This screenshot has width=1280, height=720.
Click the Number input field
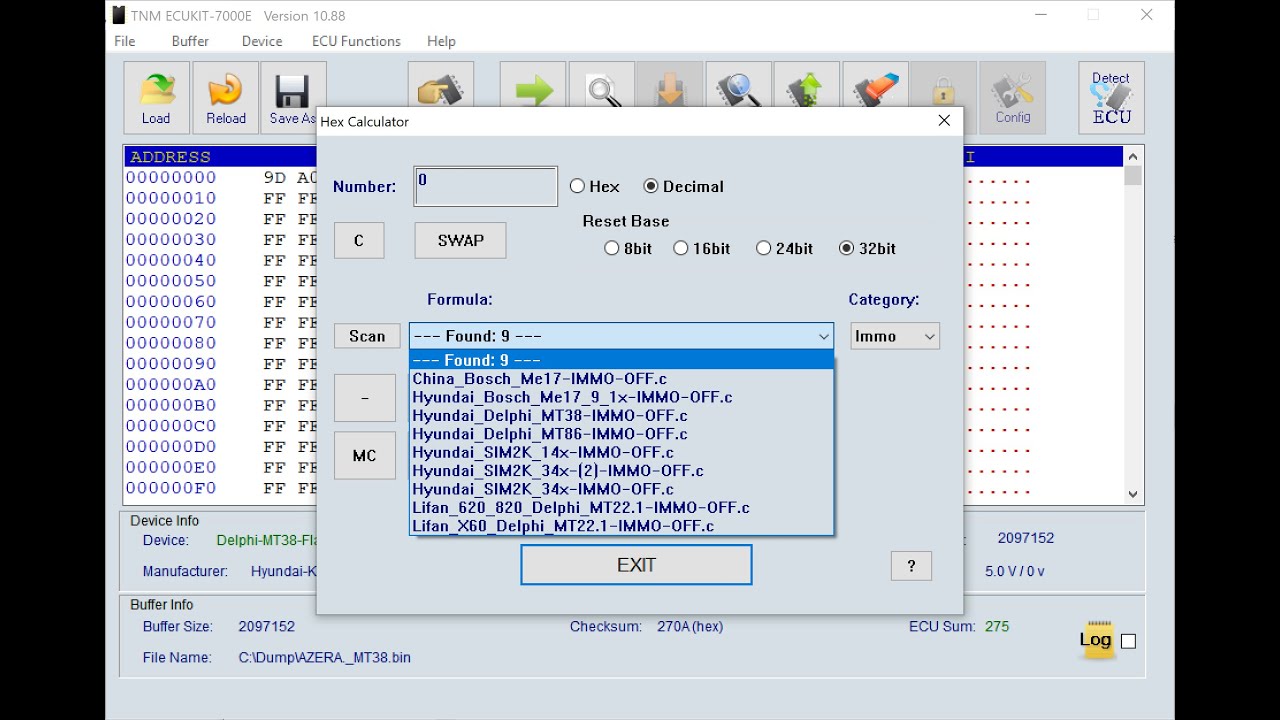(x=486, y=187)
